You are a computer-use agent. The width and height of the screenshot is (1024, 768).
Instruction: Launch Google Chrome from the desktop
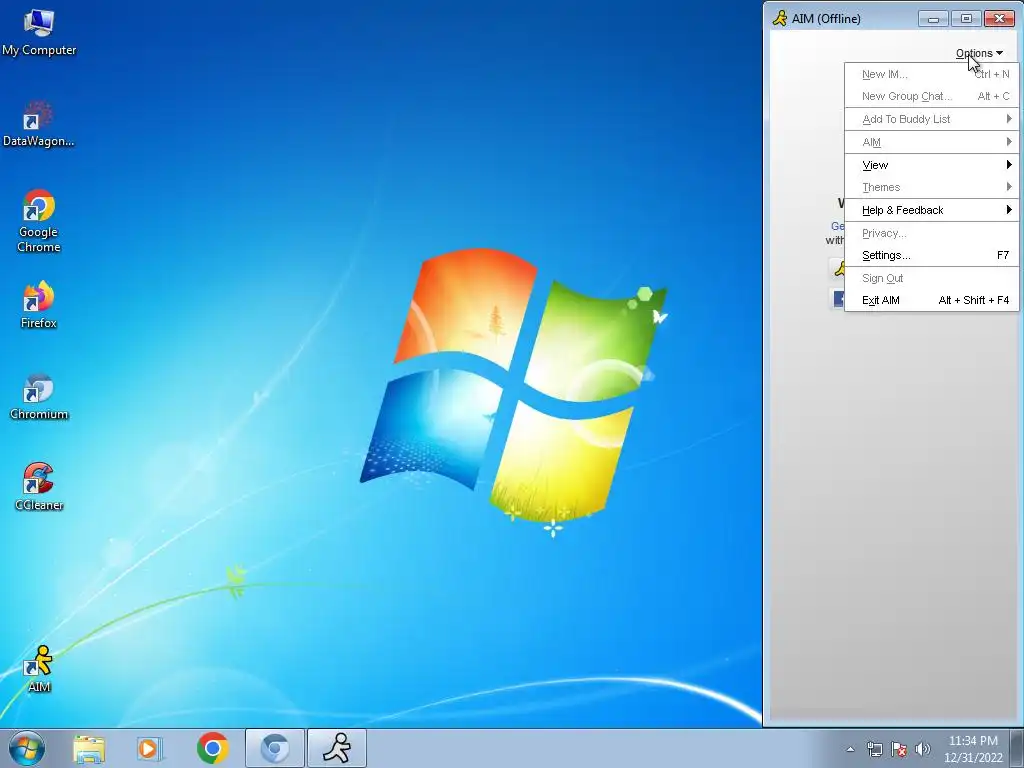39,221
